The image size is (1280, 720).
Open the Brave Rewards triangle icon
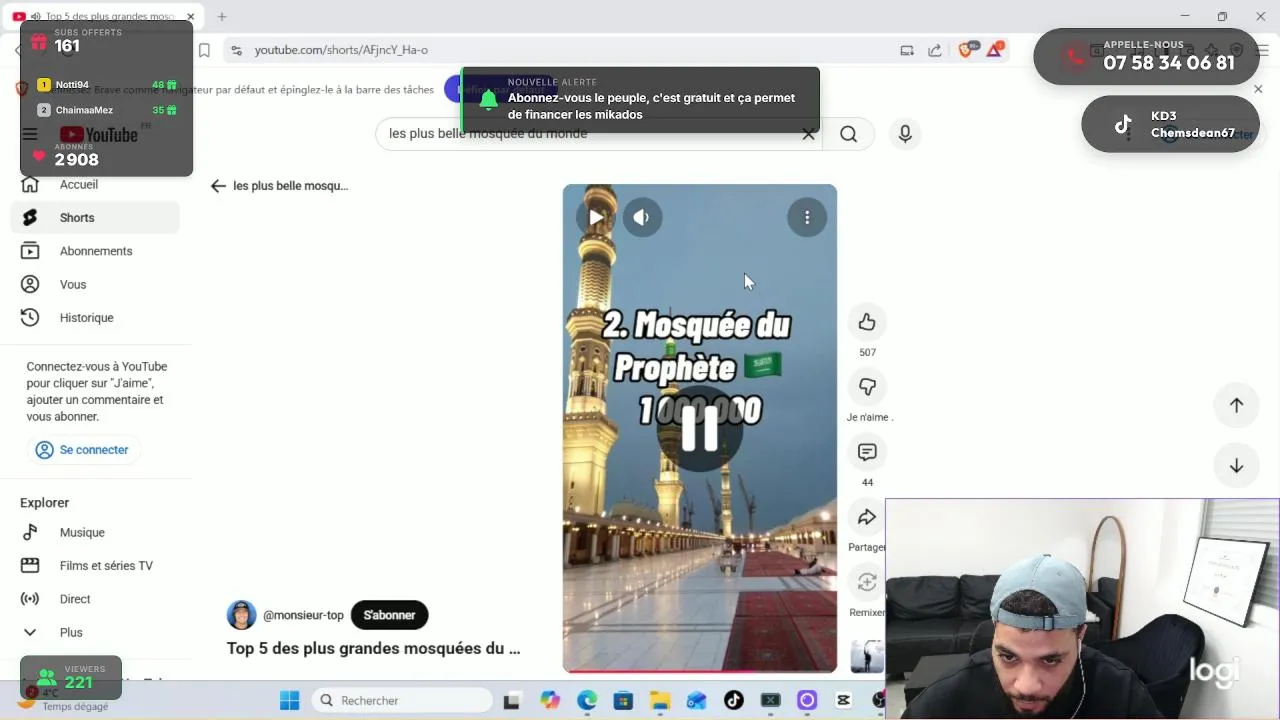pyautogui.click(x=995, y=50)
